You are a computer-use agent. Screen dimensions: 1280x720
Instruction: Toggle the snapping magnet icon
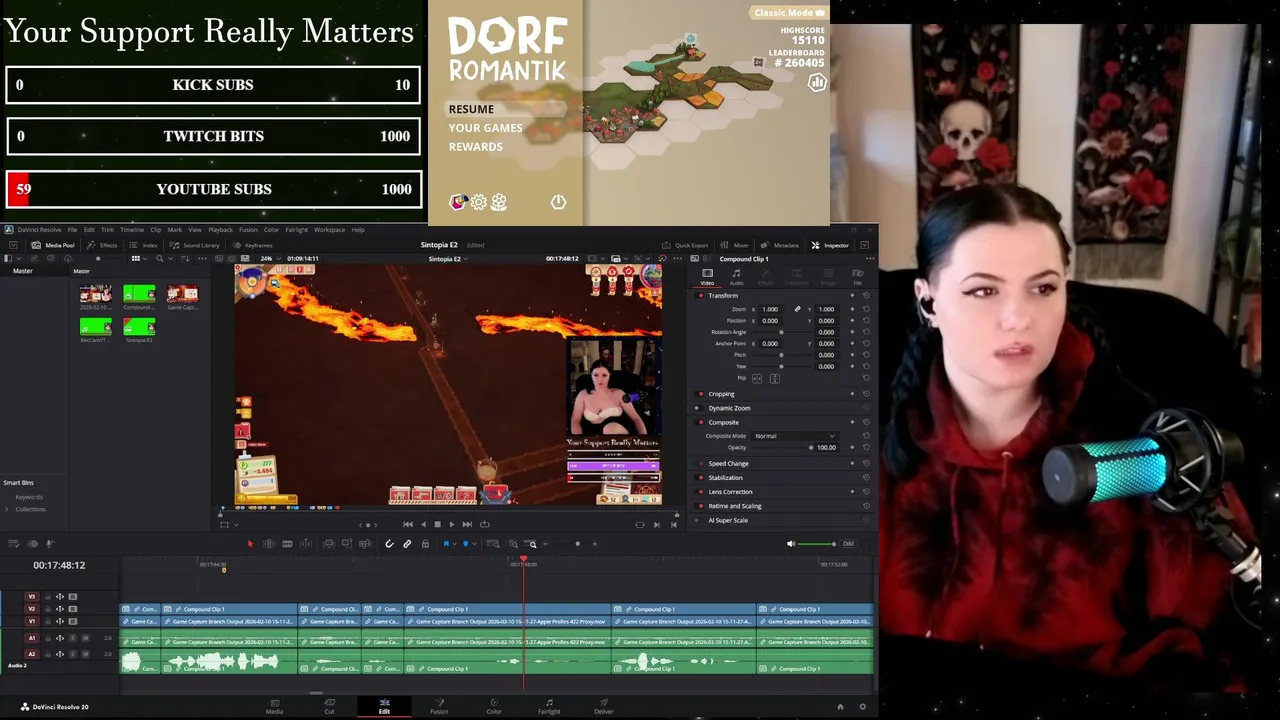tap(389, 544)
